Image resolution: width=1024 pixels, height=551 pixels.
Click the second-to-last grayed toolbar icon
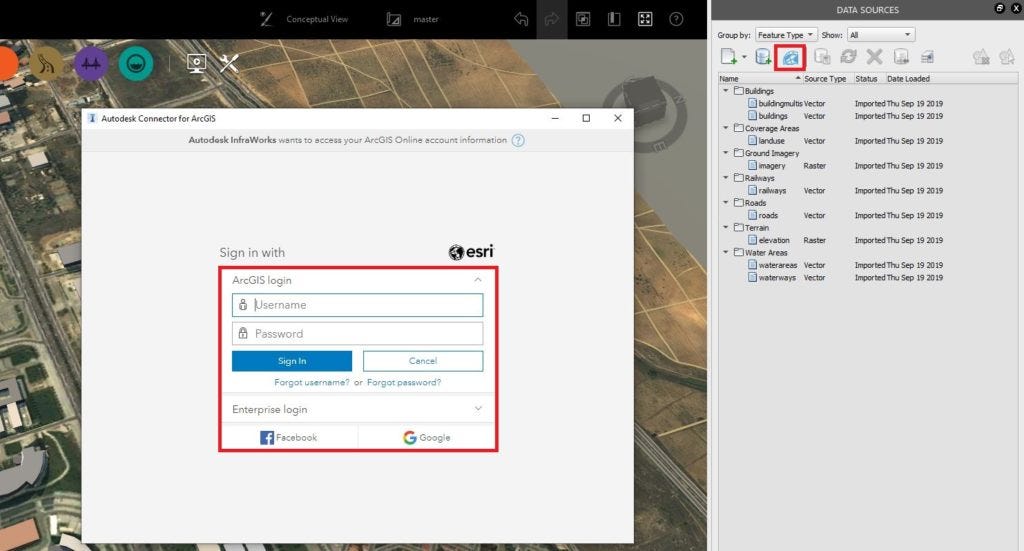981,57
